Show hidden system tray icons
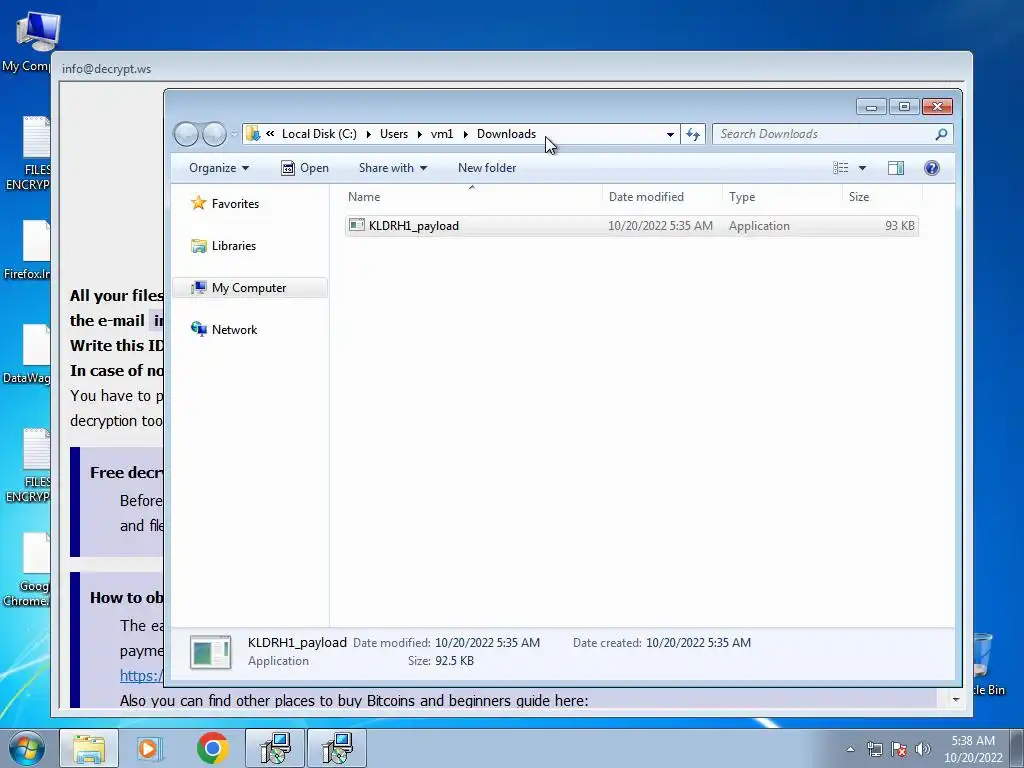 [x=850, y=749]
